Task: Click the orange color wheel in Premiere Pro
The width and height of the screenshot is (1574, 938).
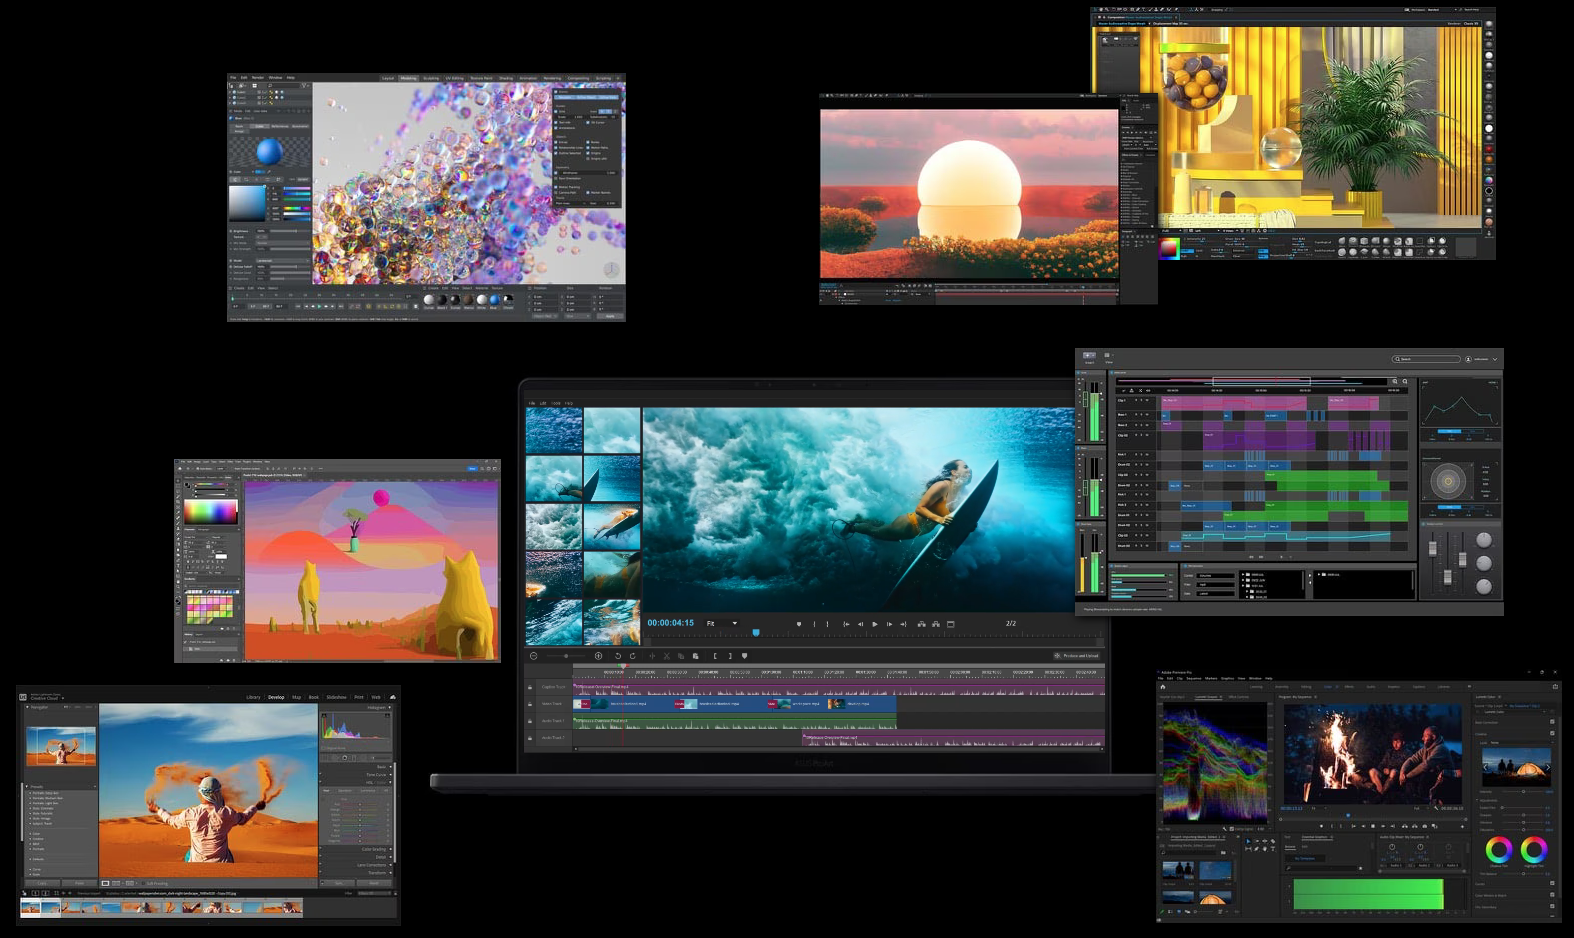Action: [x=1498, y=850]
